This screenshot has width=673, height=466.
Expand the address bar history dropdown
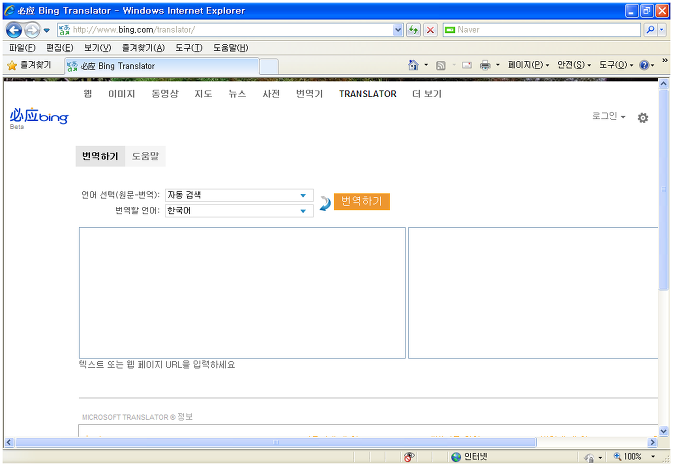[x=398, y=30]
